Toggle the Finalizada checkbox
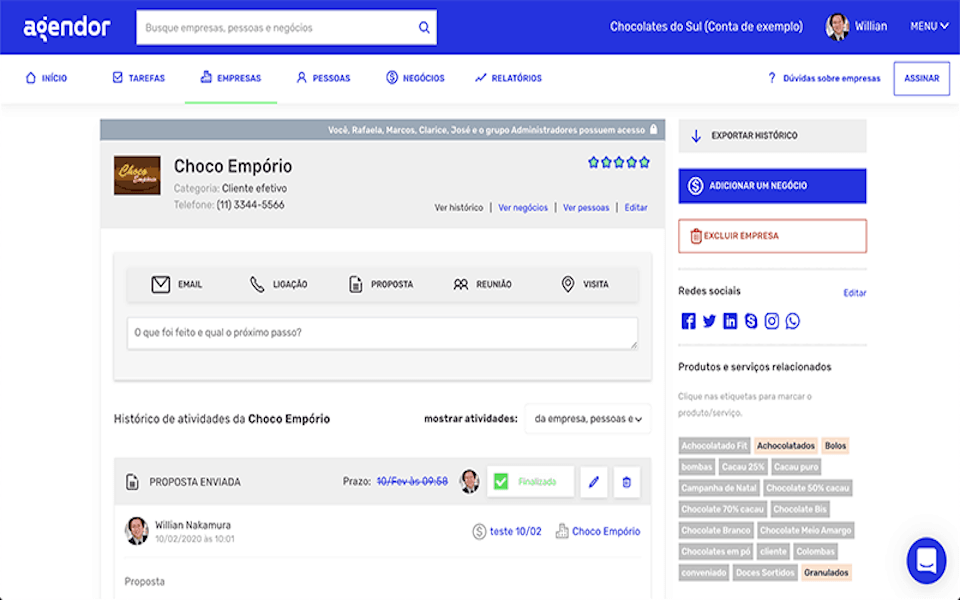The height and width of the screenshot is (600, 960). pyautogui.click(x=501, y=482)
